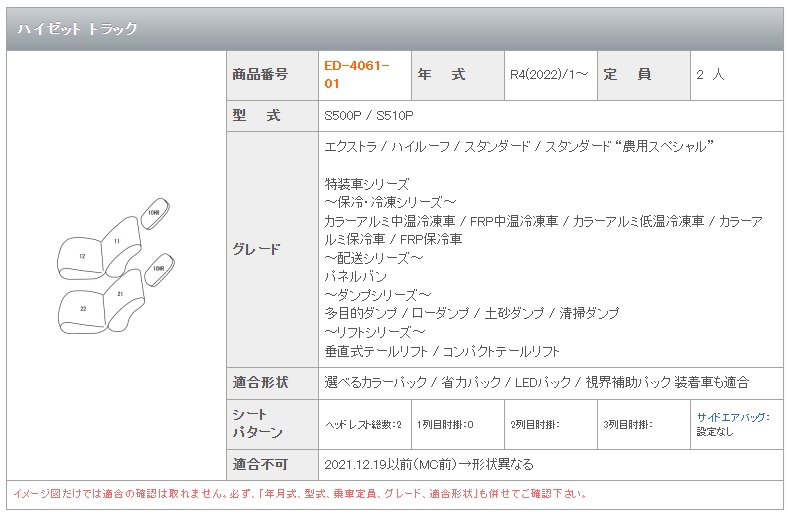Select the 2 人 capacity value
Viewport: 788px width, 514px height.
(x=710, y=75)
